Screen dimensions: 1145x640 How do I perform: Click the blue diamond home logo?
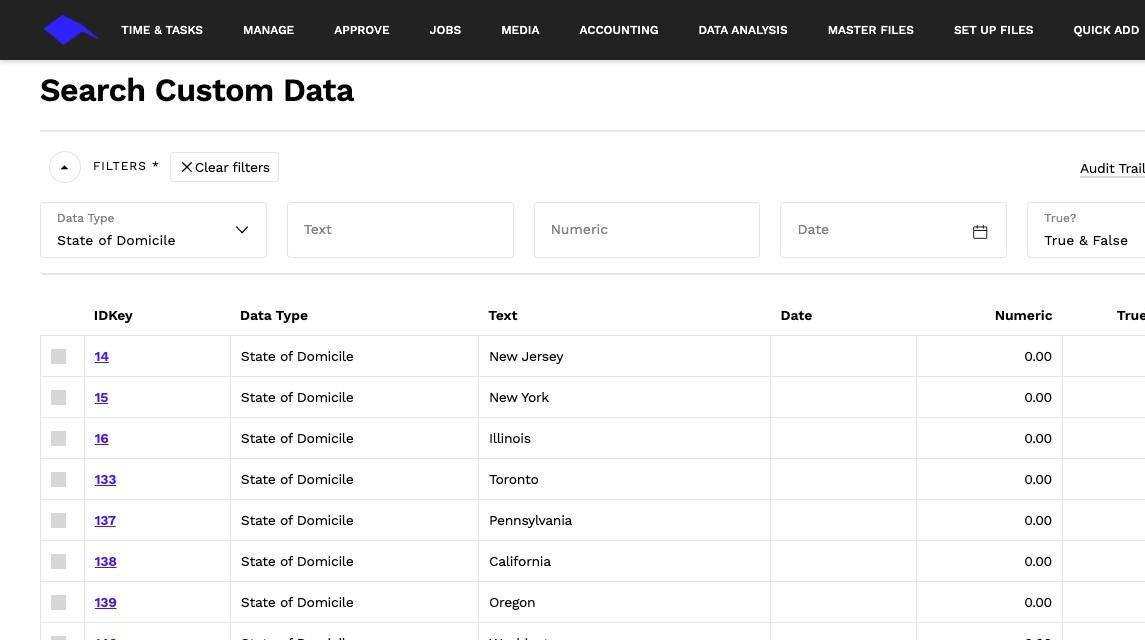(x=71, y=30)
